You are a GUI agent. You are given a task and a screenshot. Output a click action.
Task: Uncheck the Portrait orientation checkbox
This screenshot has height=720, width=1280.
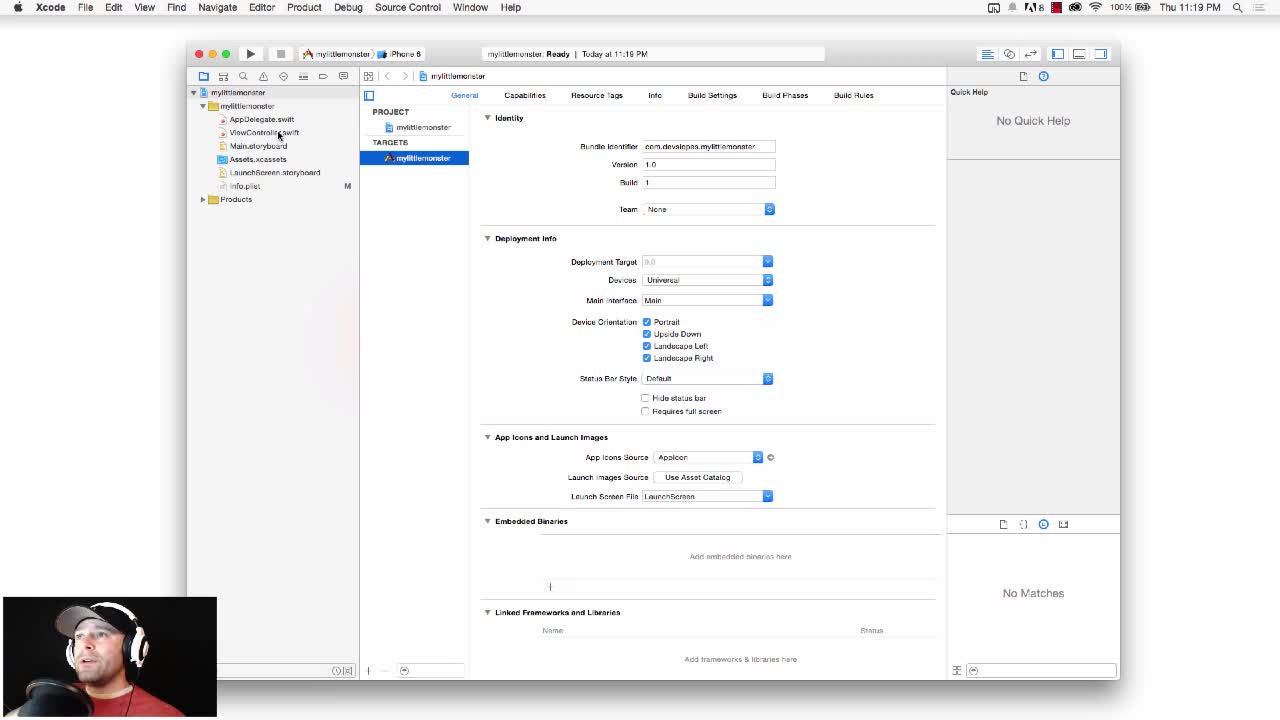[x=647, y=322]
